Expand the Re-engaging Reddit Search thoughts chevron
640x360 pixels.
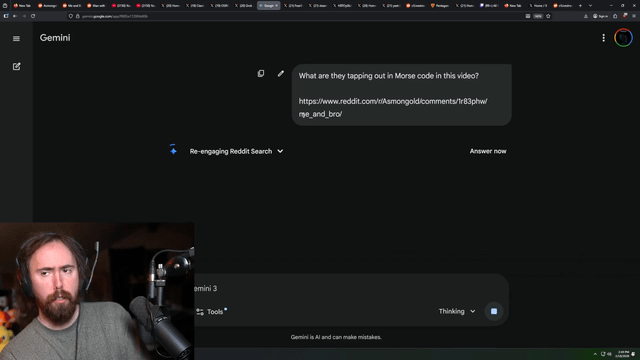280,151
